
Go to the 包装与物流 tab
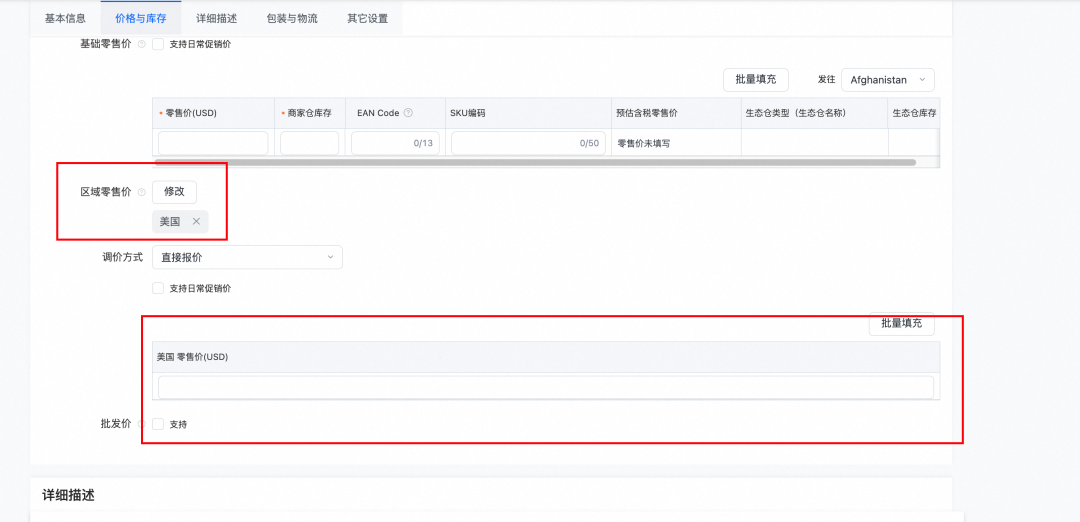pos(291,18)
